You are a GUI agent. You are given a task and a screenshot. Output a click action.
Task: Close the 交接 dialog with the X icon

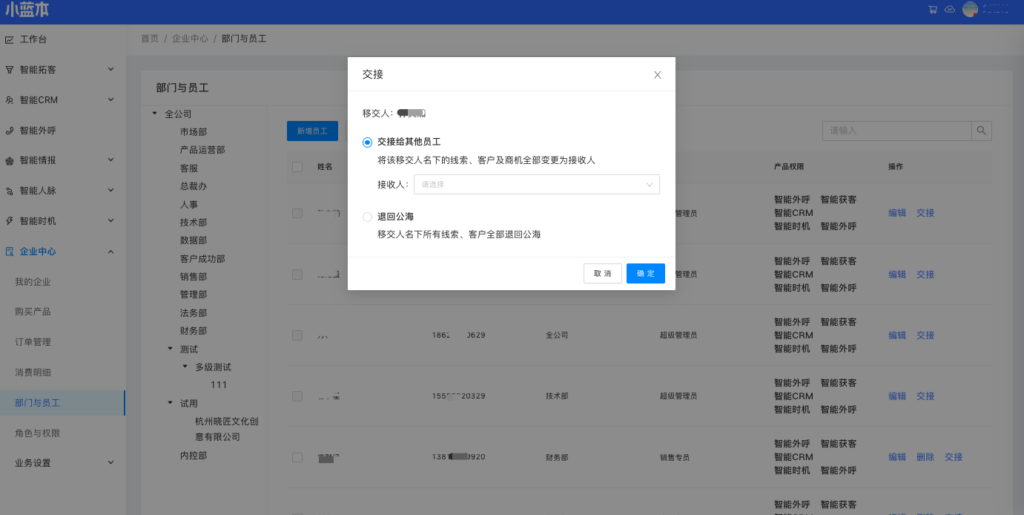coord(657,75)
